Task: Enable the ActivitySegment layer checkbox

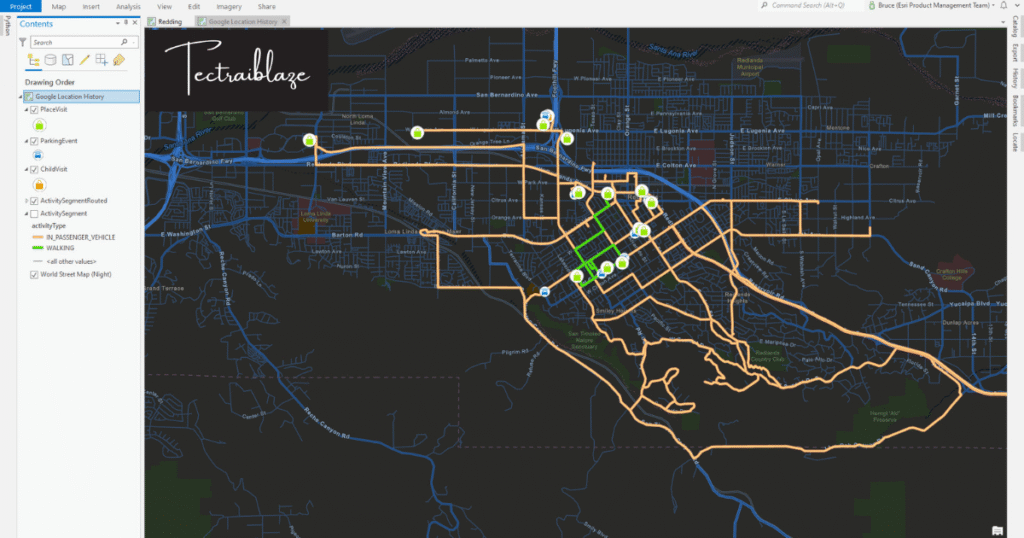Action: (x=35, y=214)
